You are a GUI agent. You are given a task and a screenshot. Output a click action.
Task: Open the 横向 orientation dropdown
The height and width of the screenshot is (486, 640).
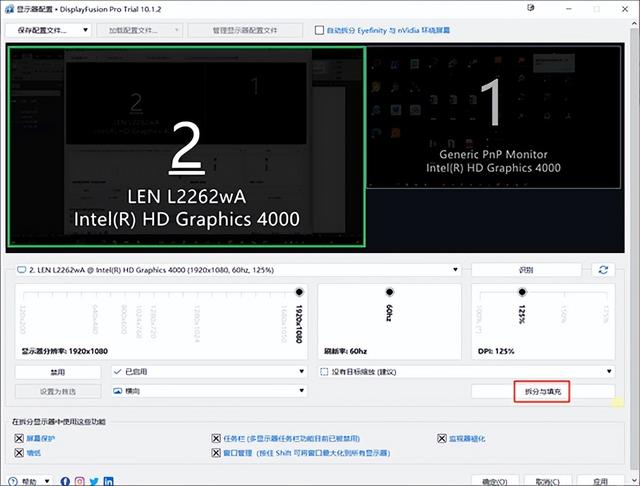(x=209, y=391)
